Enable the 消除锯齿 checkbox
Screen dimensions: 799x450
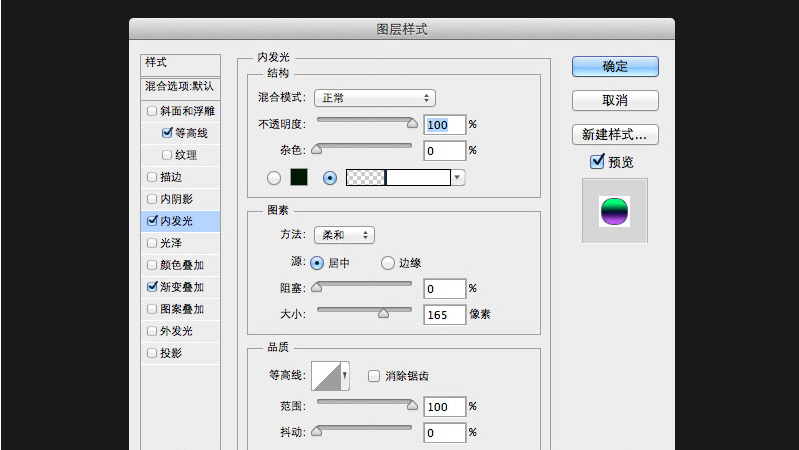click(x=374, y=376)
